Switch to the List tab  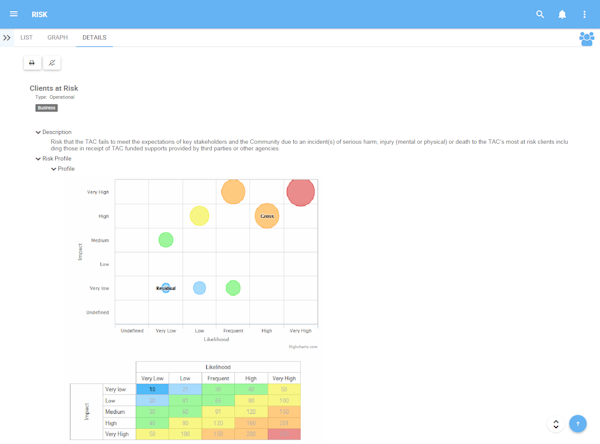(x=27, y=38)
